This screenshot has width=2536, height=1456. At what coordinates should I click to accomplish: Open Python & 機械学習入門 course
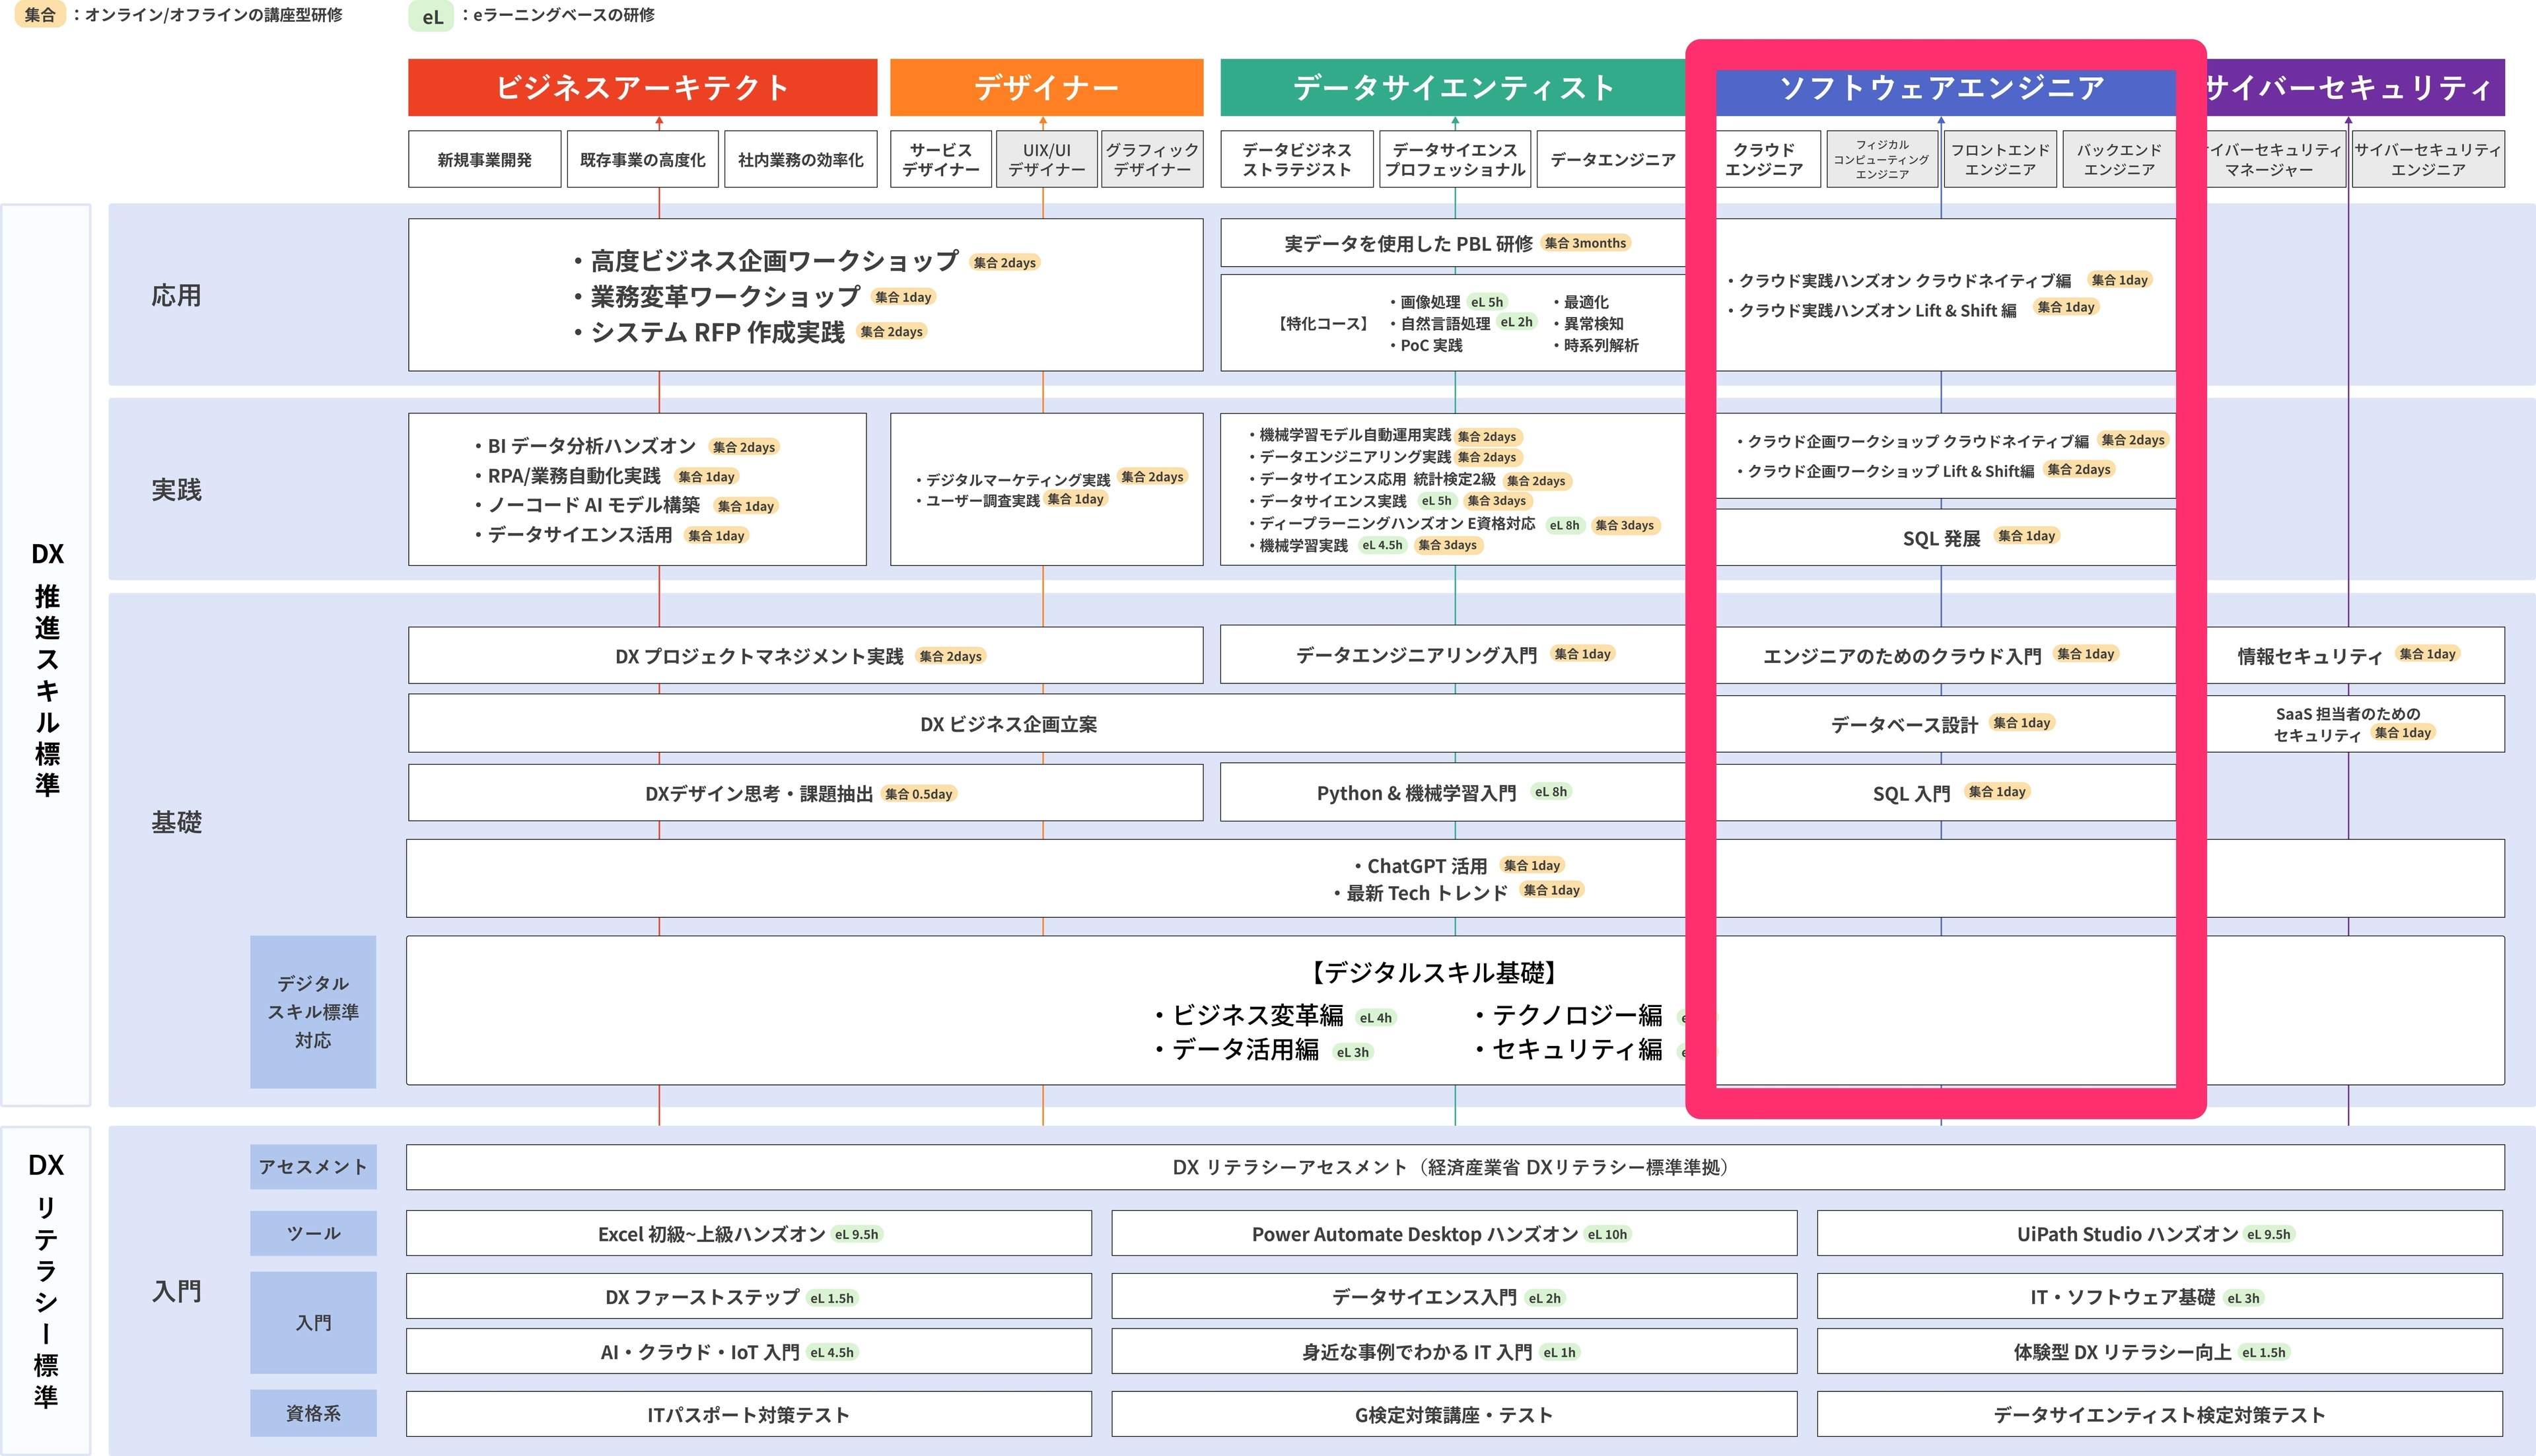(x=1416, y=793)
